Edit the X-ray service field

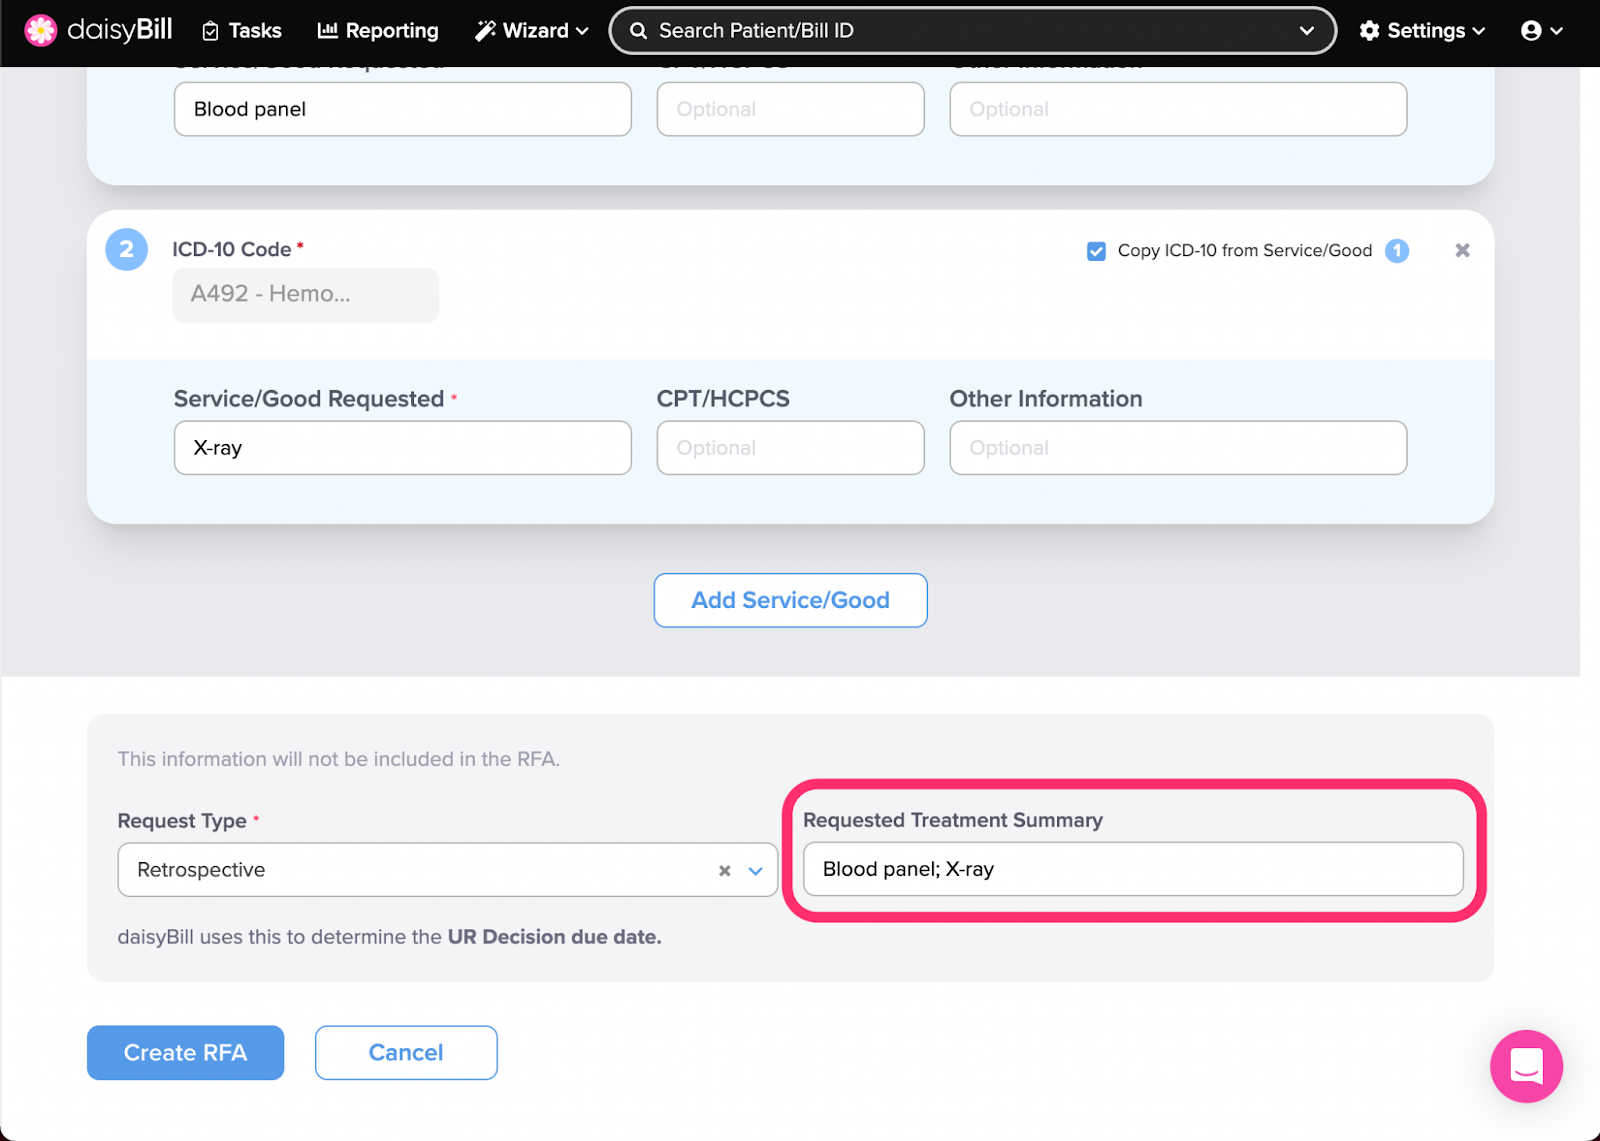pos(403,448)
